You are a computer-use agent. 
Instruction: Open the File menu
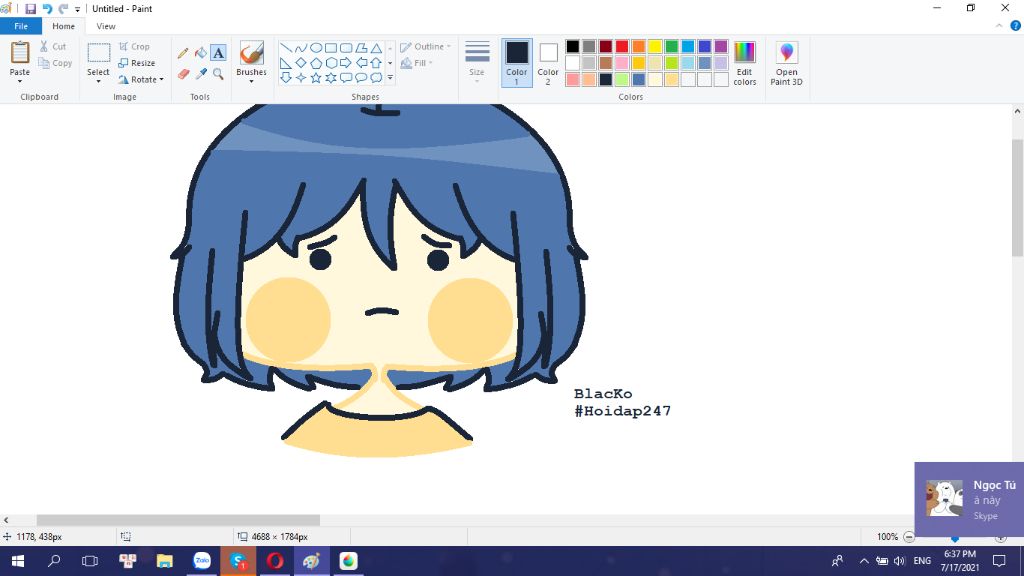(x=21, y=26)
